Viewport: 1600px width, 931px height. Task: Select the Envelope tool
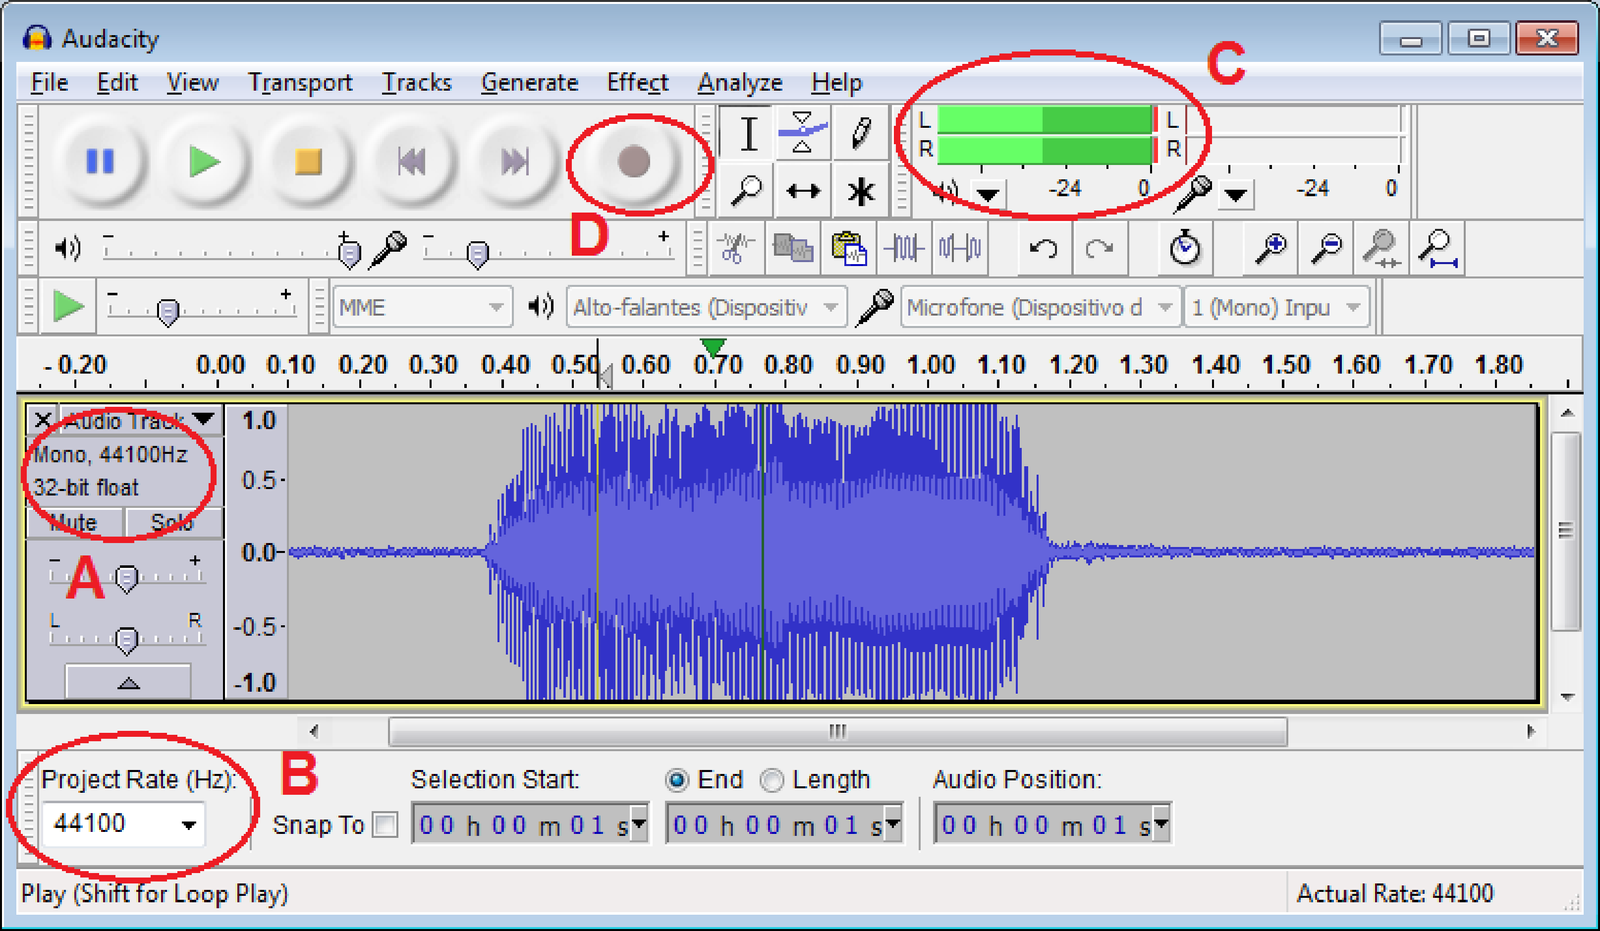click(802, 132)
